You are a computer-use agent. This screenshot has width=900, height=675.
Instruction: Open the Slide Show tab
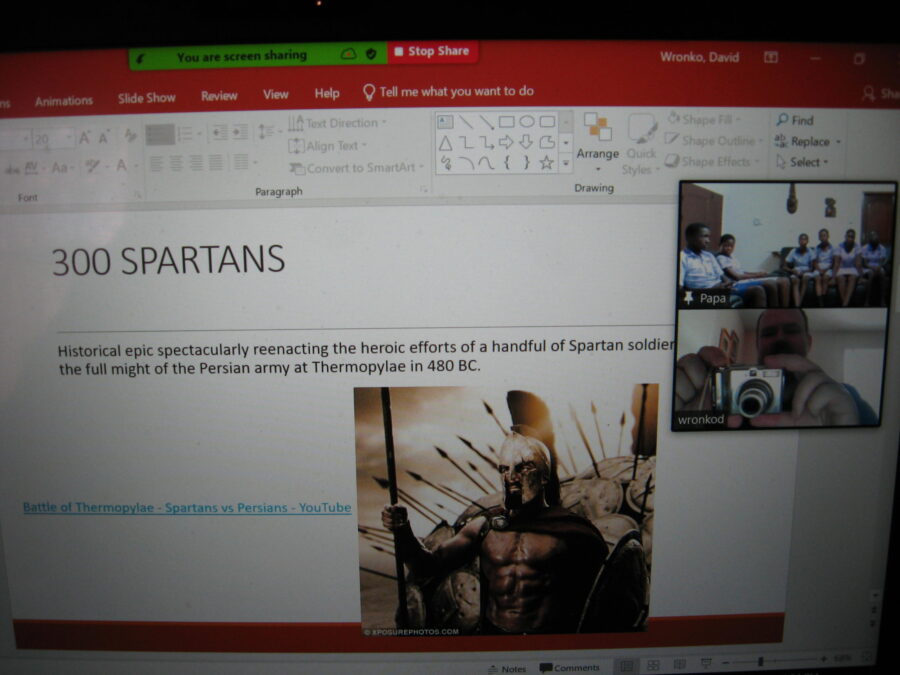[146, 98]
